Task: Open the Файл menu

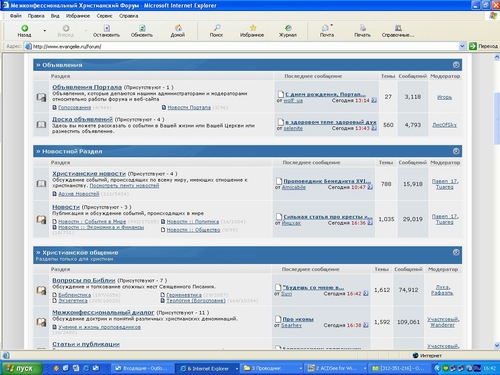Action: coord(15,16)
